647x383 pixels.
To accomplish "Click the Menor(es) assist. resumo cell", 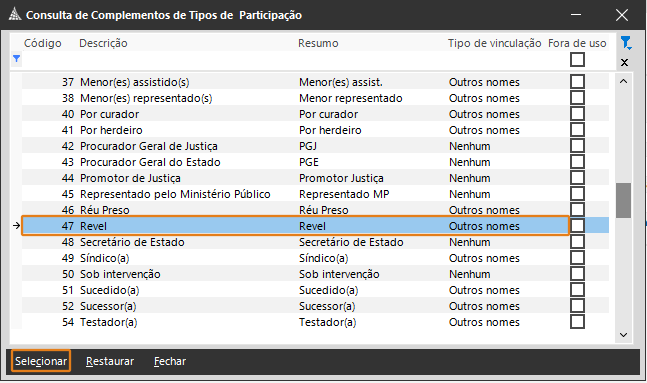I will (x=341, y=82).
